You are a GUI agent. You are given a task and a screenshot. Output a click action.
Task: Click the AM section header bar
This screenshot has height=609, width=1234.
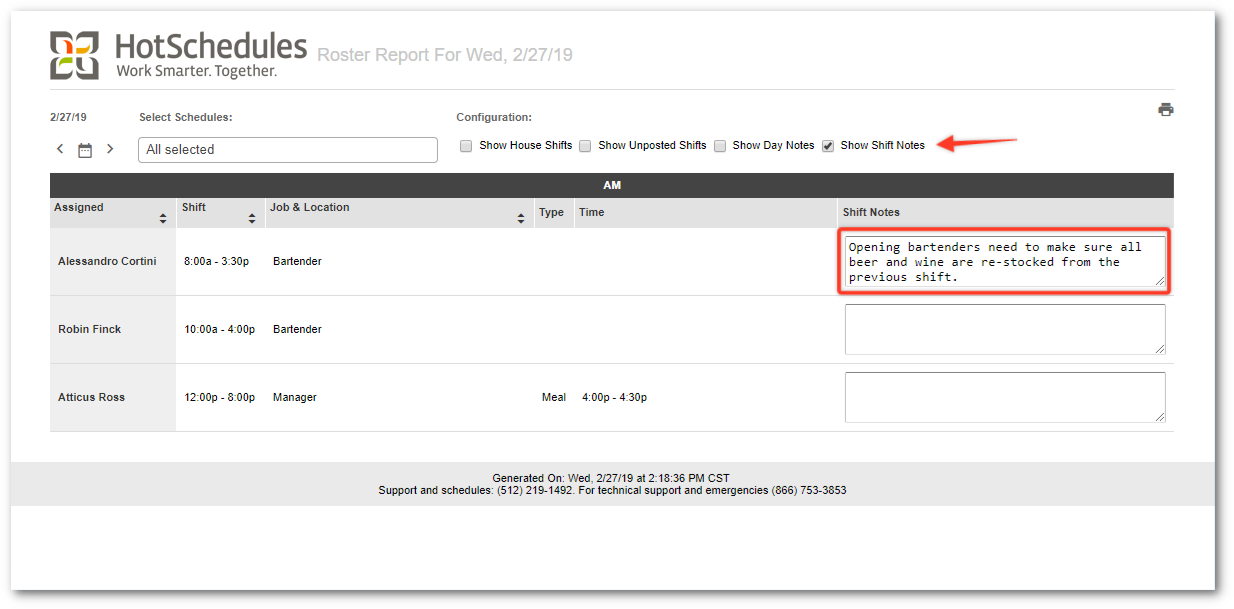point(612,185)
